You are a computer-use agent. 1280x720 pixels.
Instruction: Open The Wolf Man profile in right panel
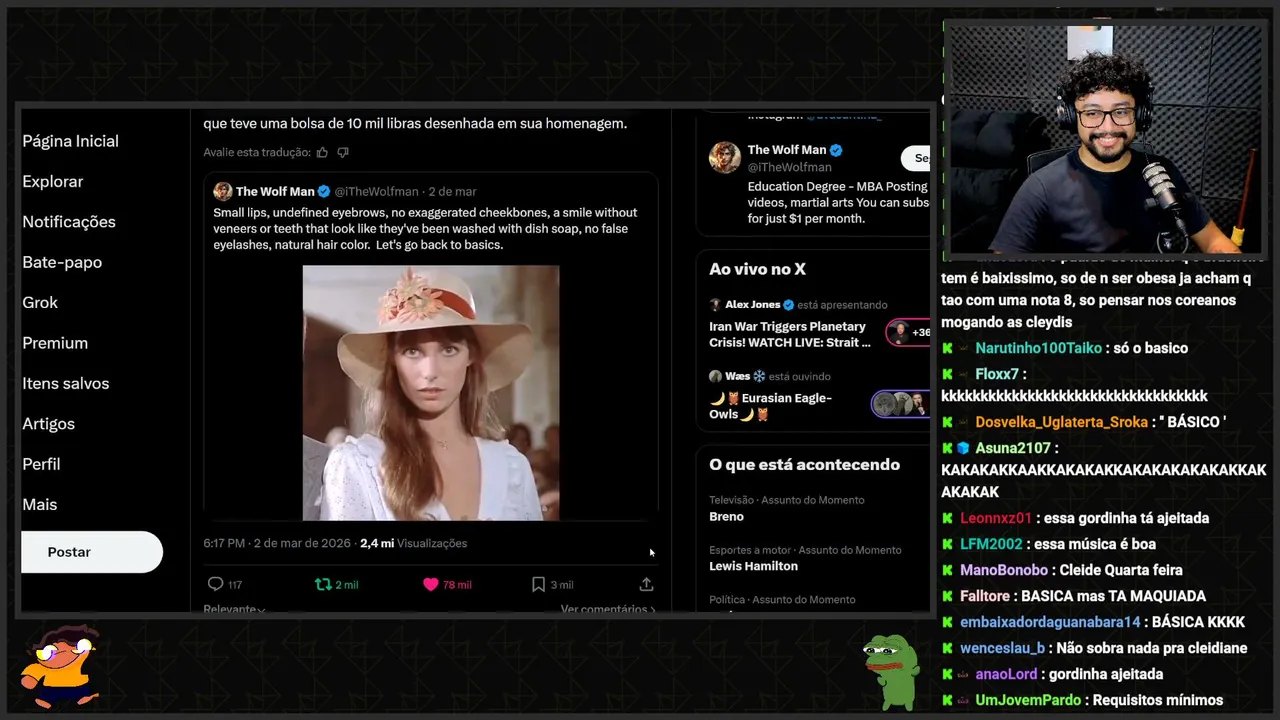click(787, 150)
